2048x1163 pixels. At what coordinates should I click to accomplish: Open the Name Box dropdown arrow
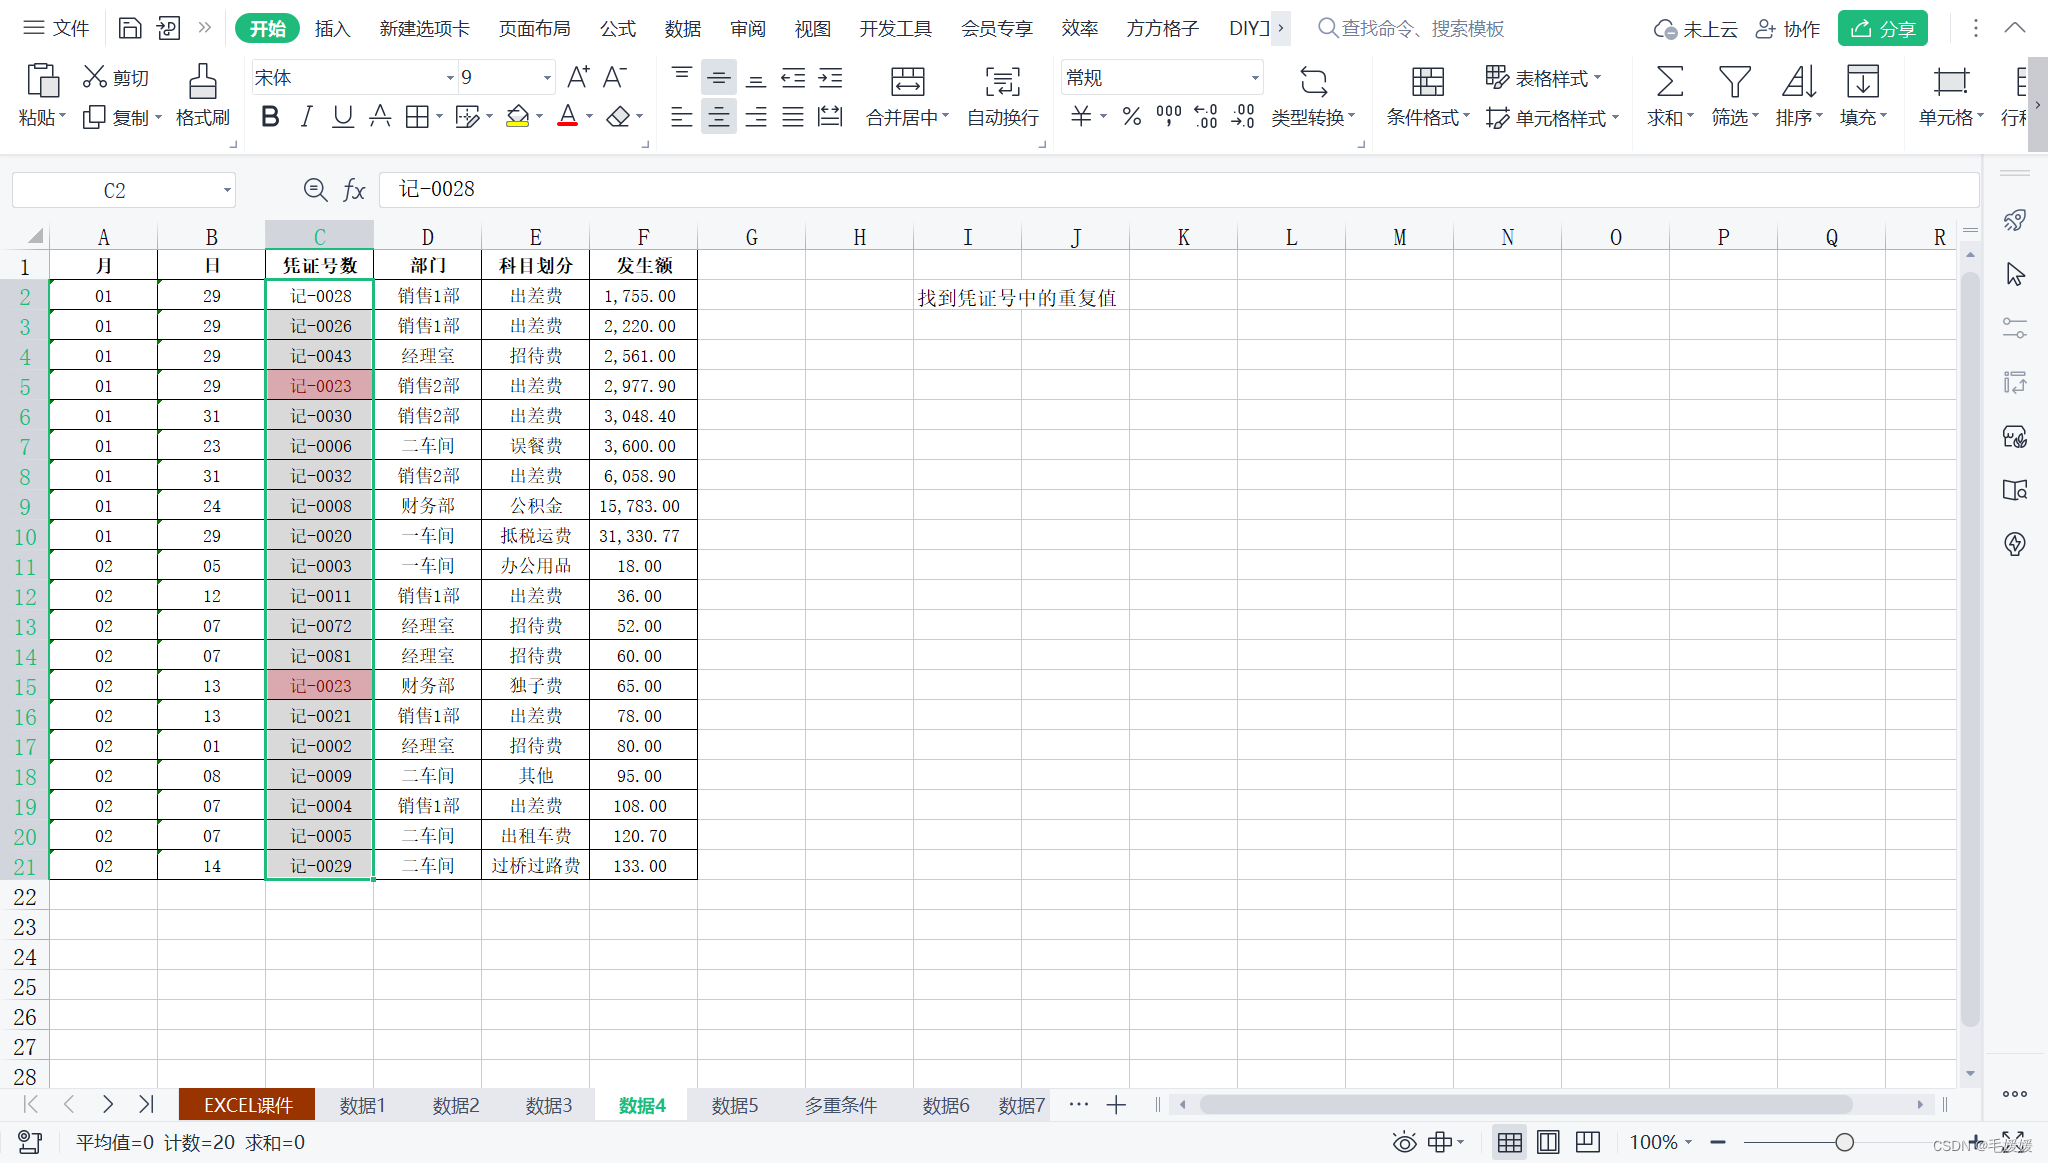tap(227, 190)
